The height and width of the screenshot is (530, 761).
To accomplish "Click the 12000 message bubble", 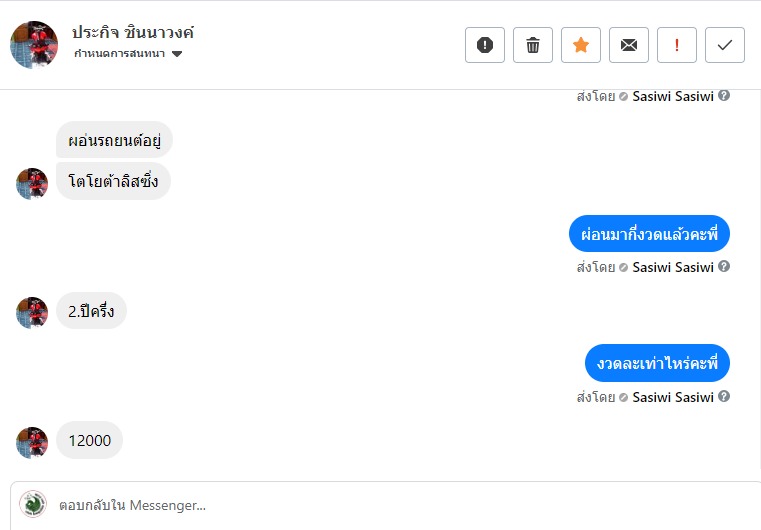I will click(x=89, y=440).
